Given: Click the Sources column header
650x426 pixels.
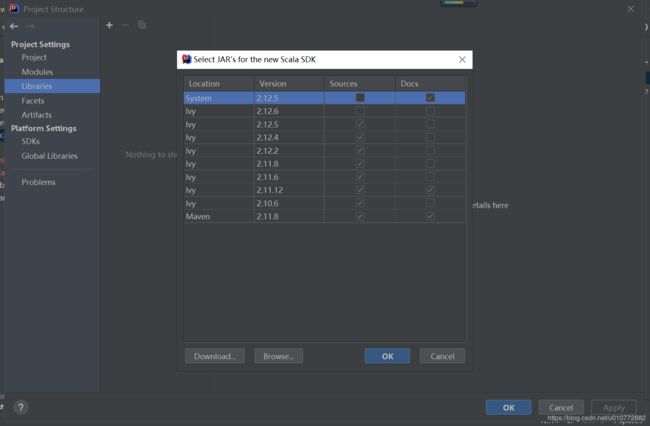Looking at the screenshot, I should tap(359, 84).
